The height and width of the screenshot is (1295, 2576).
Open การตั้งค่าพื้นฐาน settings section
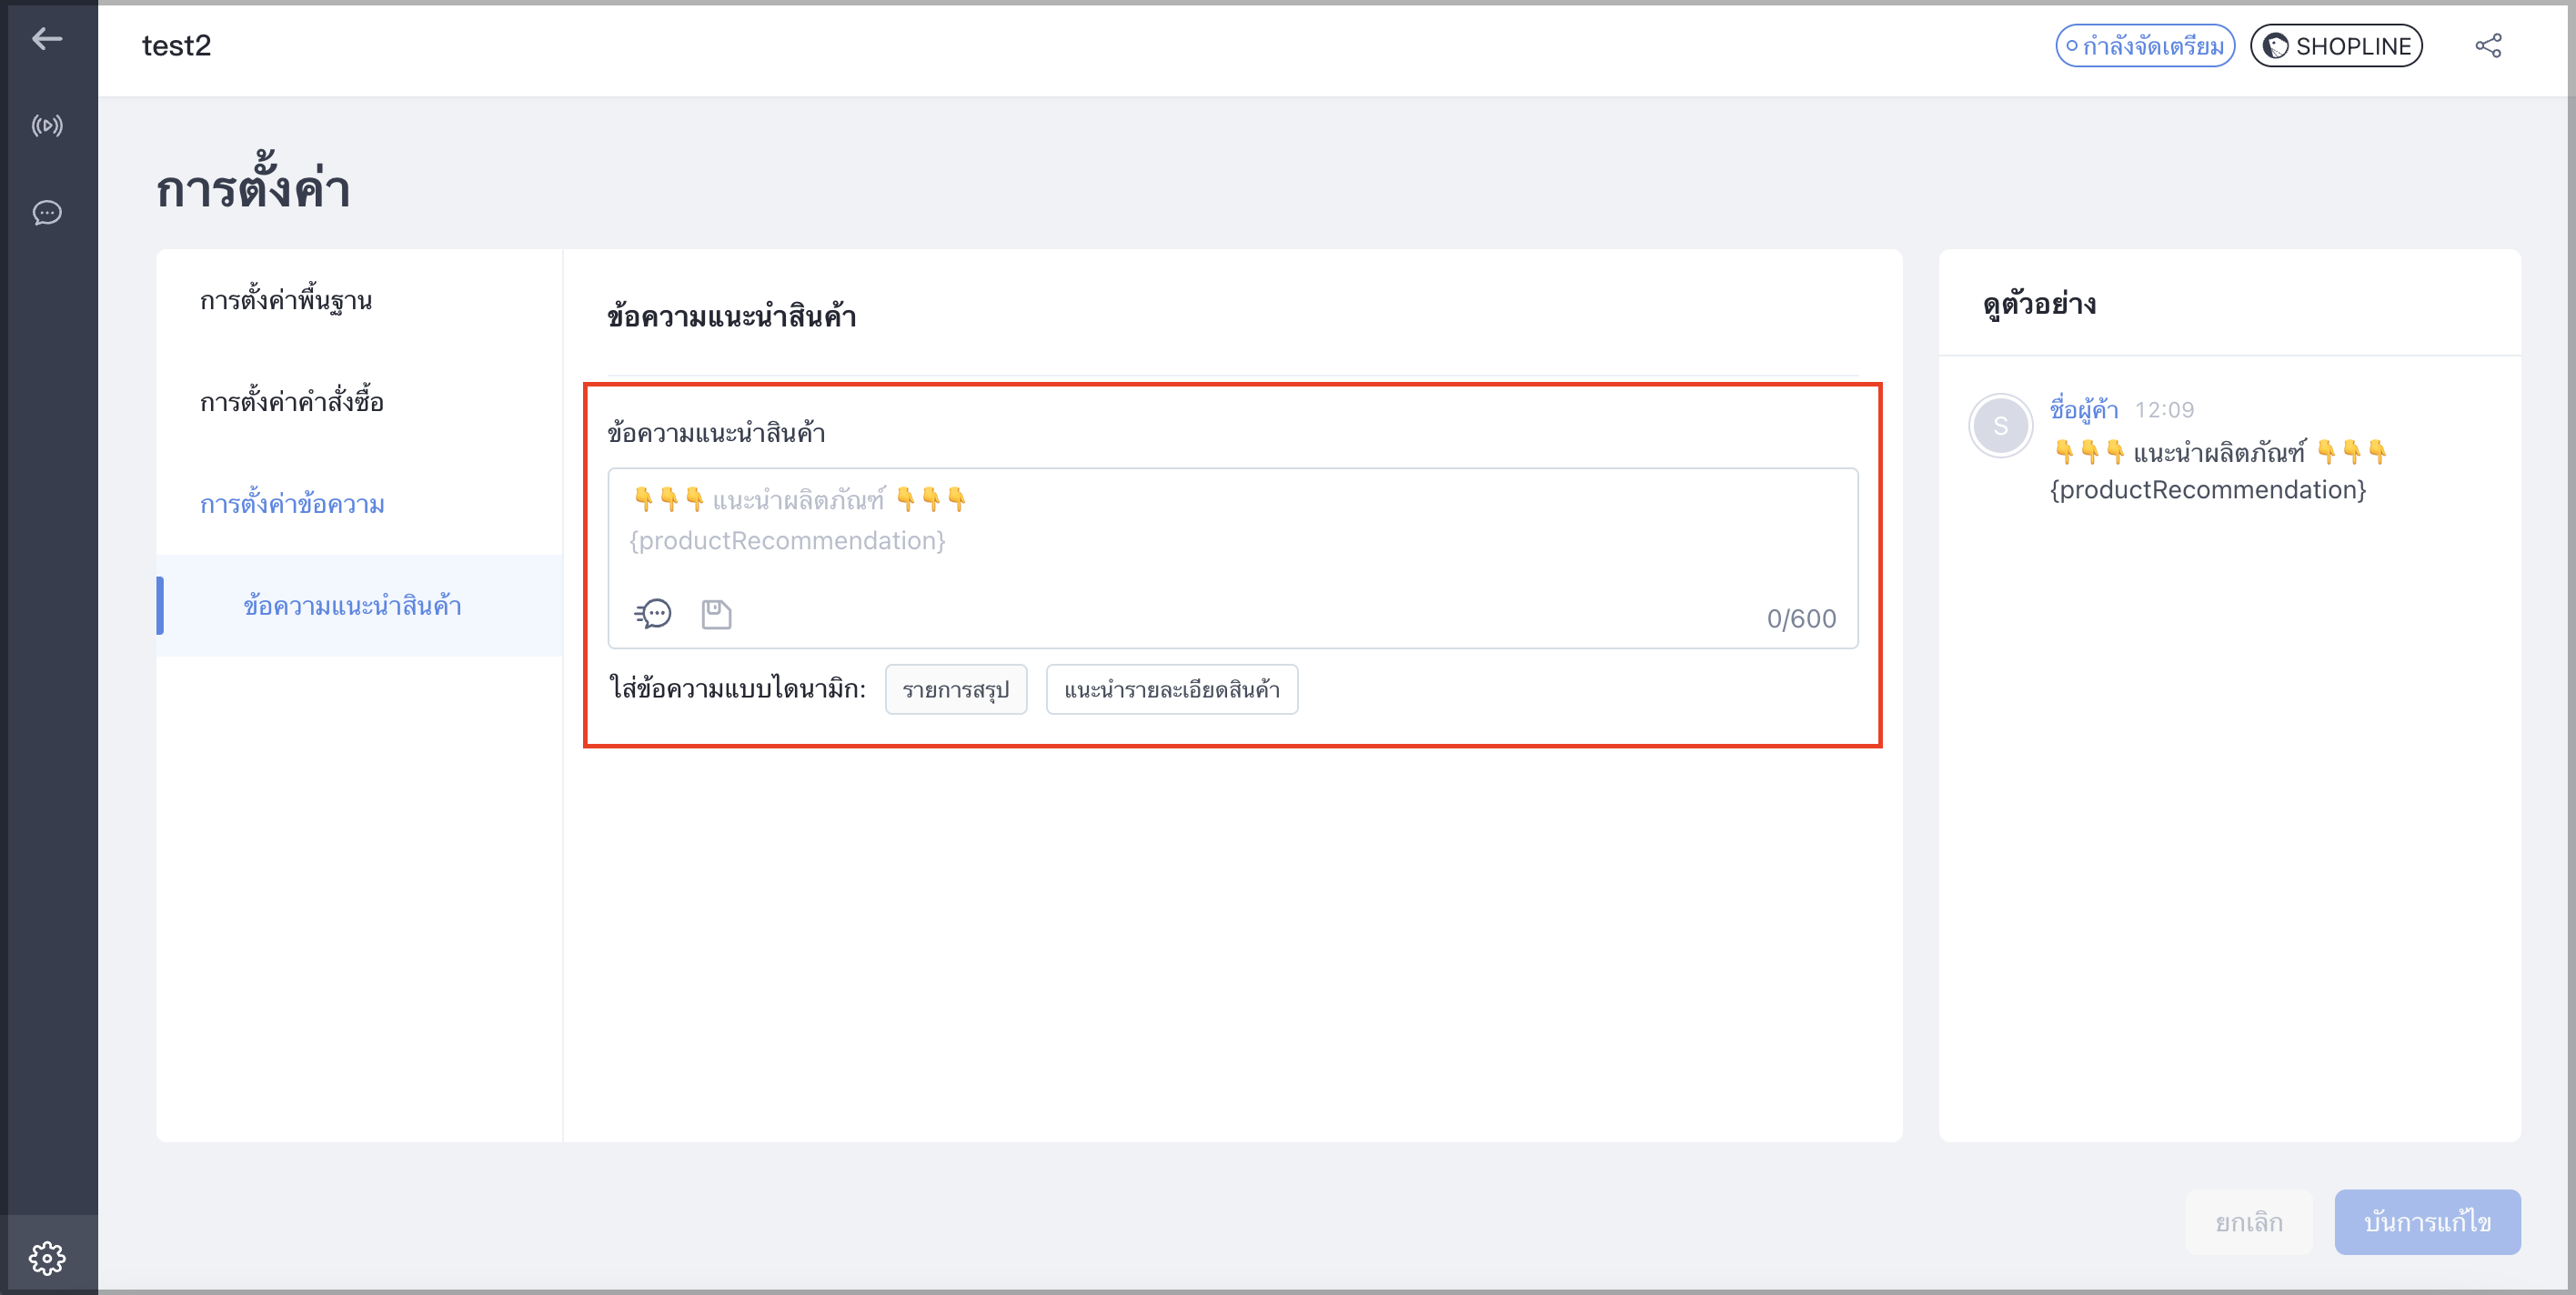(x=286, y=300)
